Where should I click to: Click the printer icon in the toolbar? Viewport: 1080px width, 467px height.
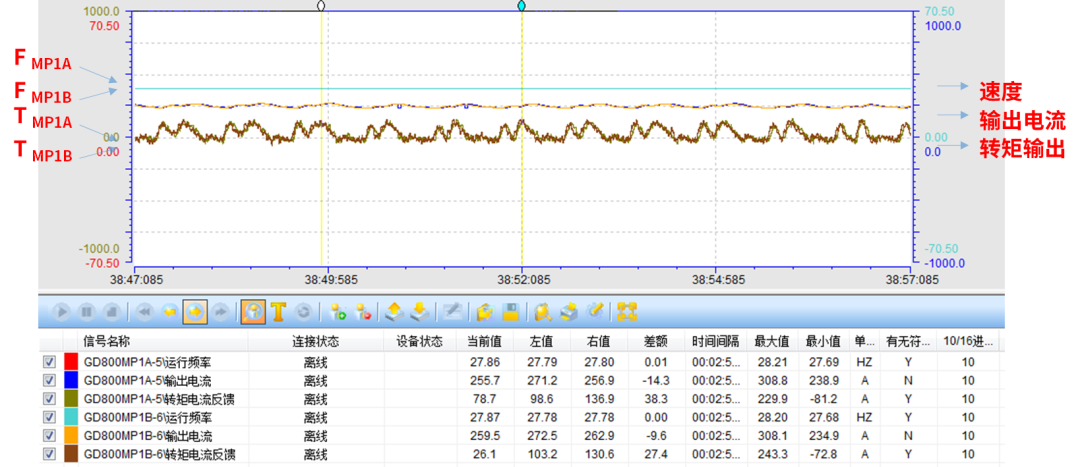pyautogui.click(x=569, y=311)
